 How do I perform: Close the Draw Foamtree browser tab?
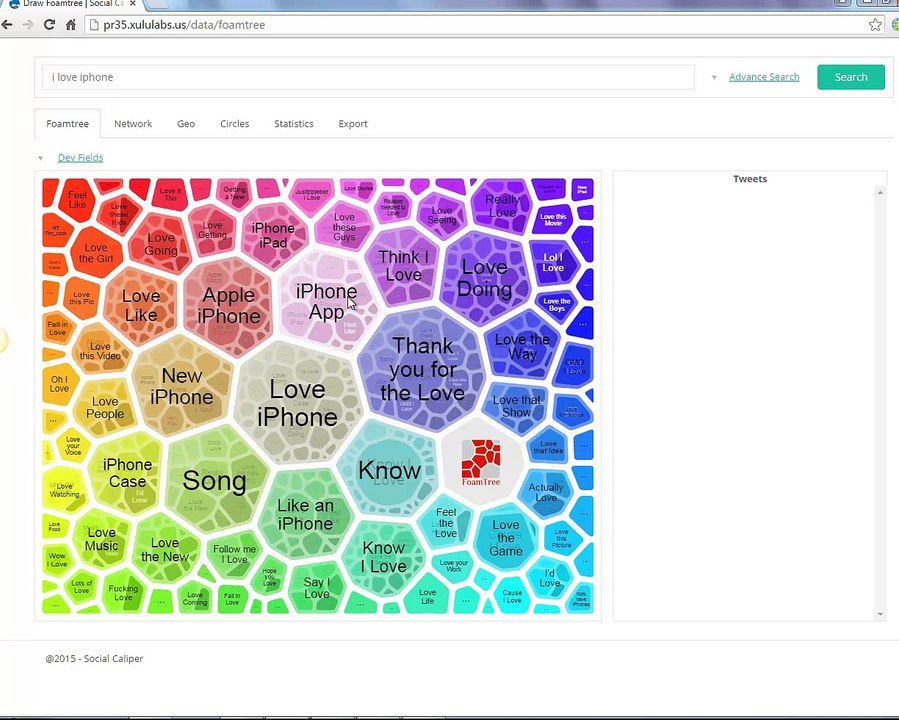pos(132,3)
